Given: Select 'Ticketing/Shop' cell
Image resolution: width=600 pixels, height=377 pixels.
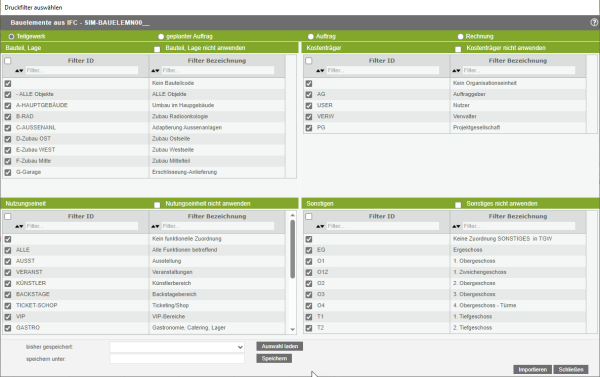Looking at the screenshot, I should [217, 305].
